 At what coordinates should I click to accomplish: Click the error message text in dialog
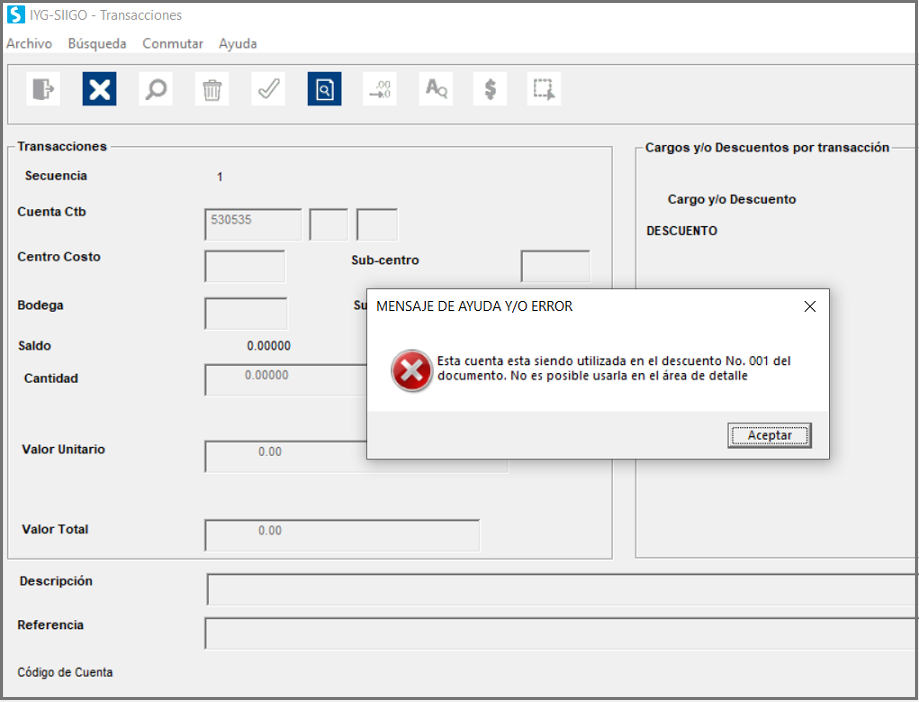614,368
